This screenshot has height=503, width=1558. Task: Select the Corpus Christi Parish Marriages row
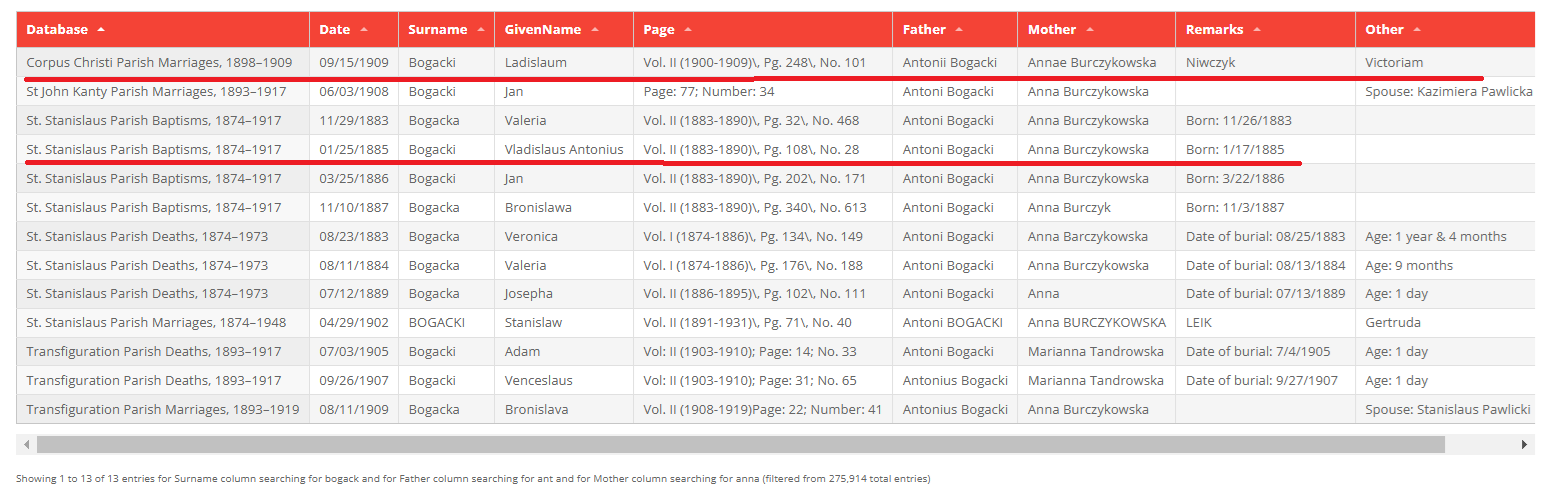click(159, 62)
